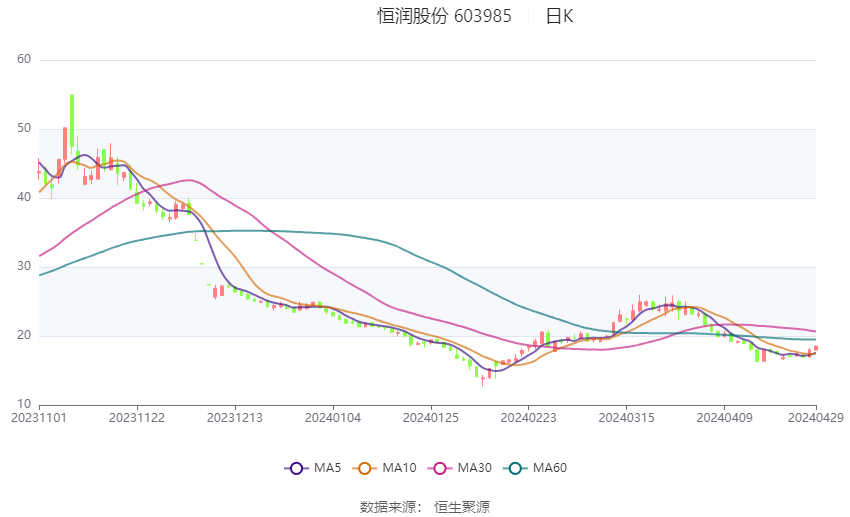
Task: Select x-axis date label 20240125
Action: (431, 418)
